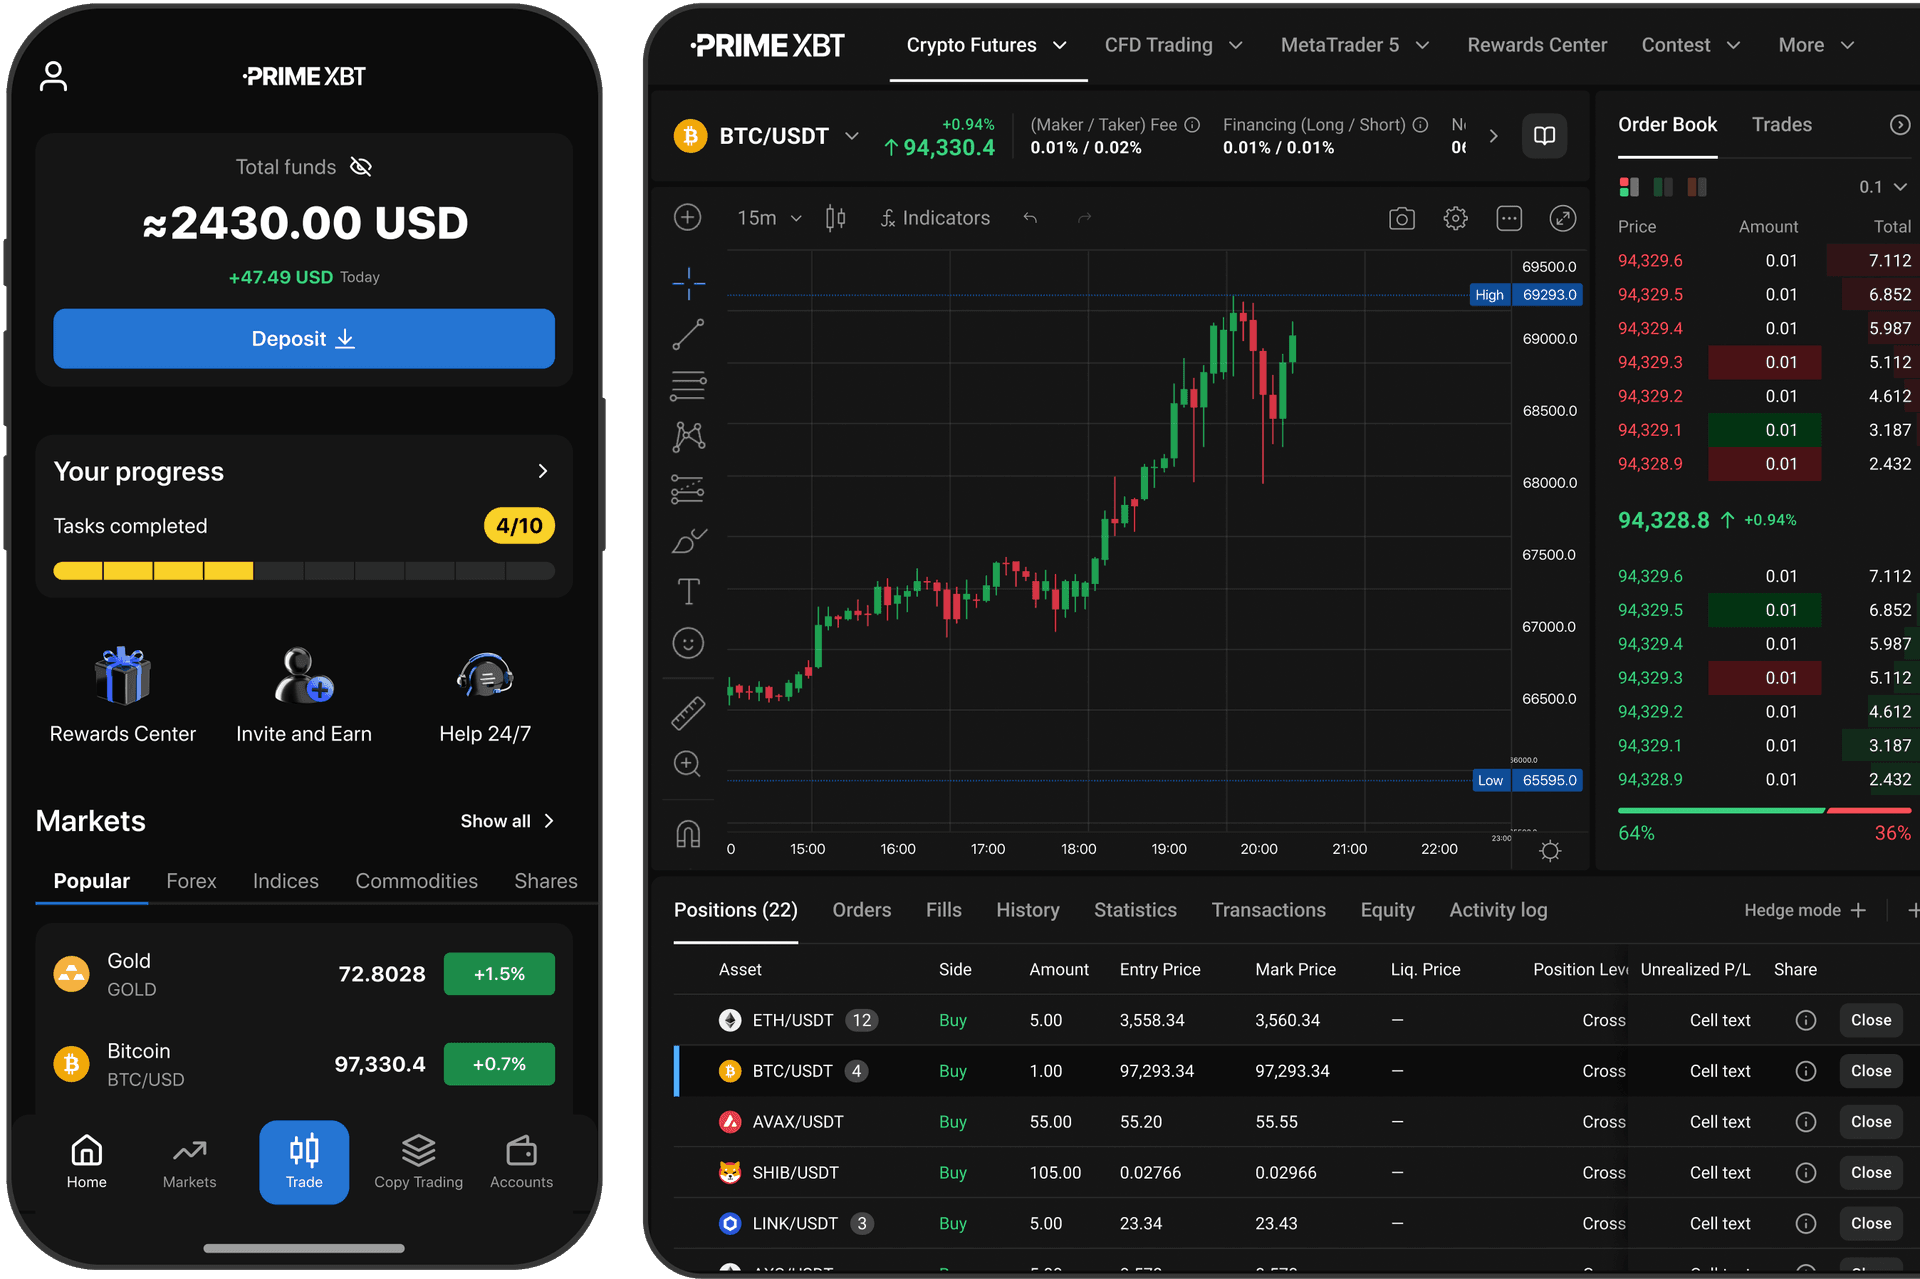The height and width of the screenshot is (1279, 1920).
Task: Expand MetaTrader 5 menu
Action: click(x=1355, y=45)
